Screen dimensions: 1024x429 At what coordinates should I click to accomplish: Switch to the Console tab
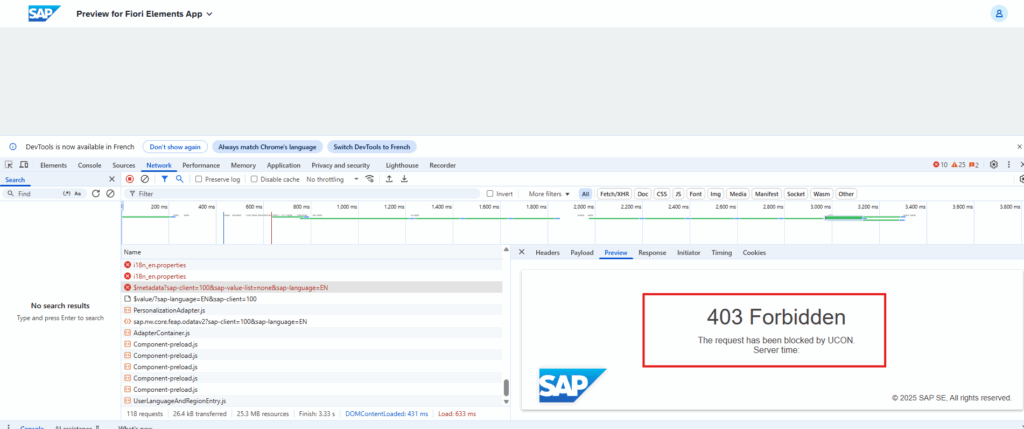pos(90,165)
